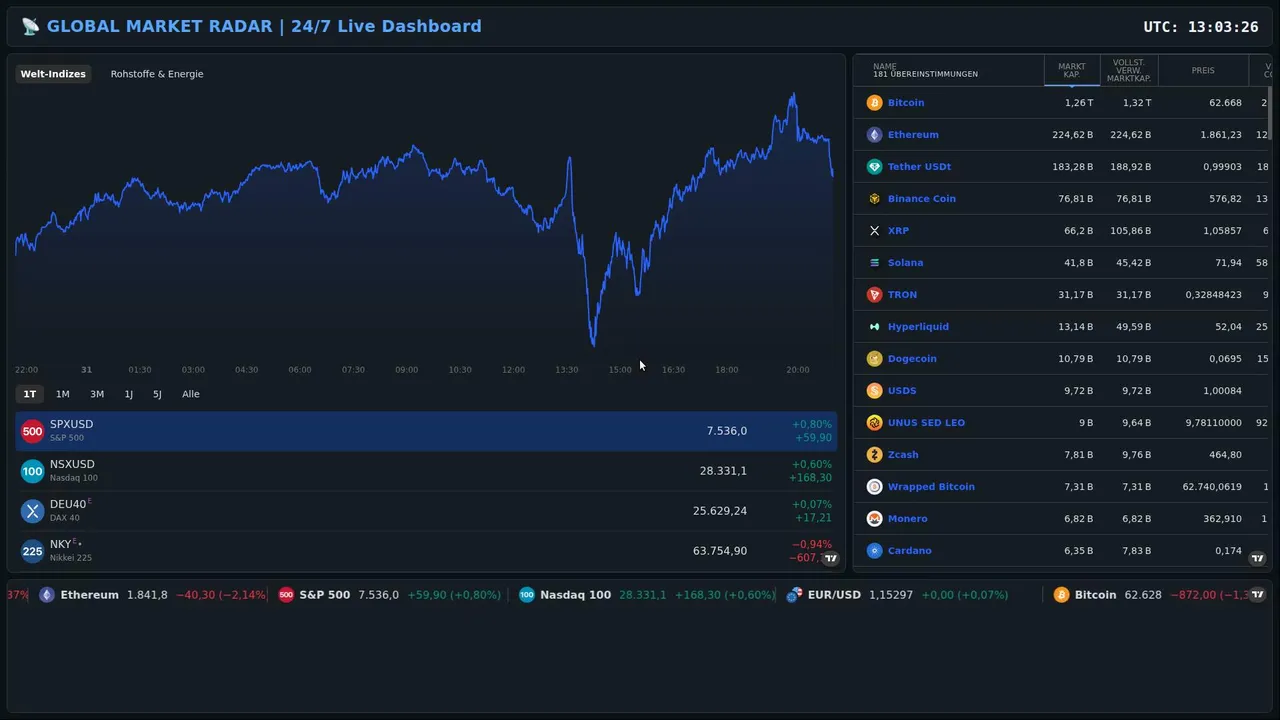This screenshot has width=1280, height=720.
Task: Open the TradingView logo in the crypto table
Action: coord(1257,558)
